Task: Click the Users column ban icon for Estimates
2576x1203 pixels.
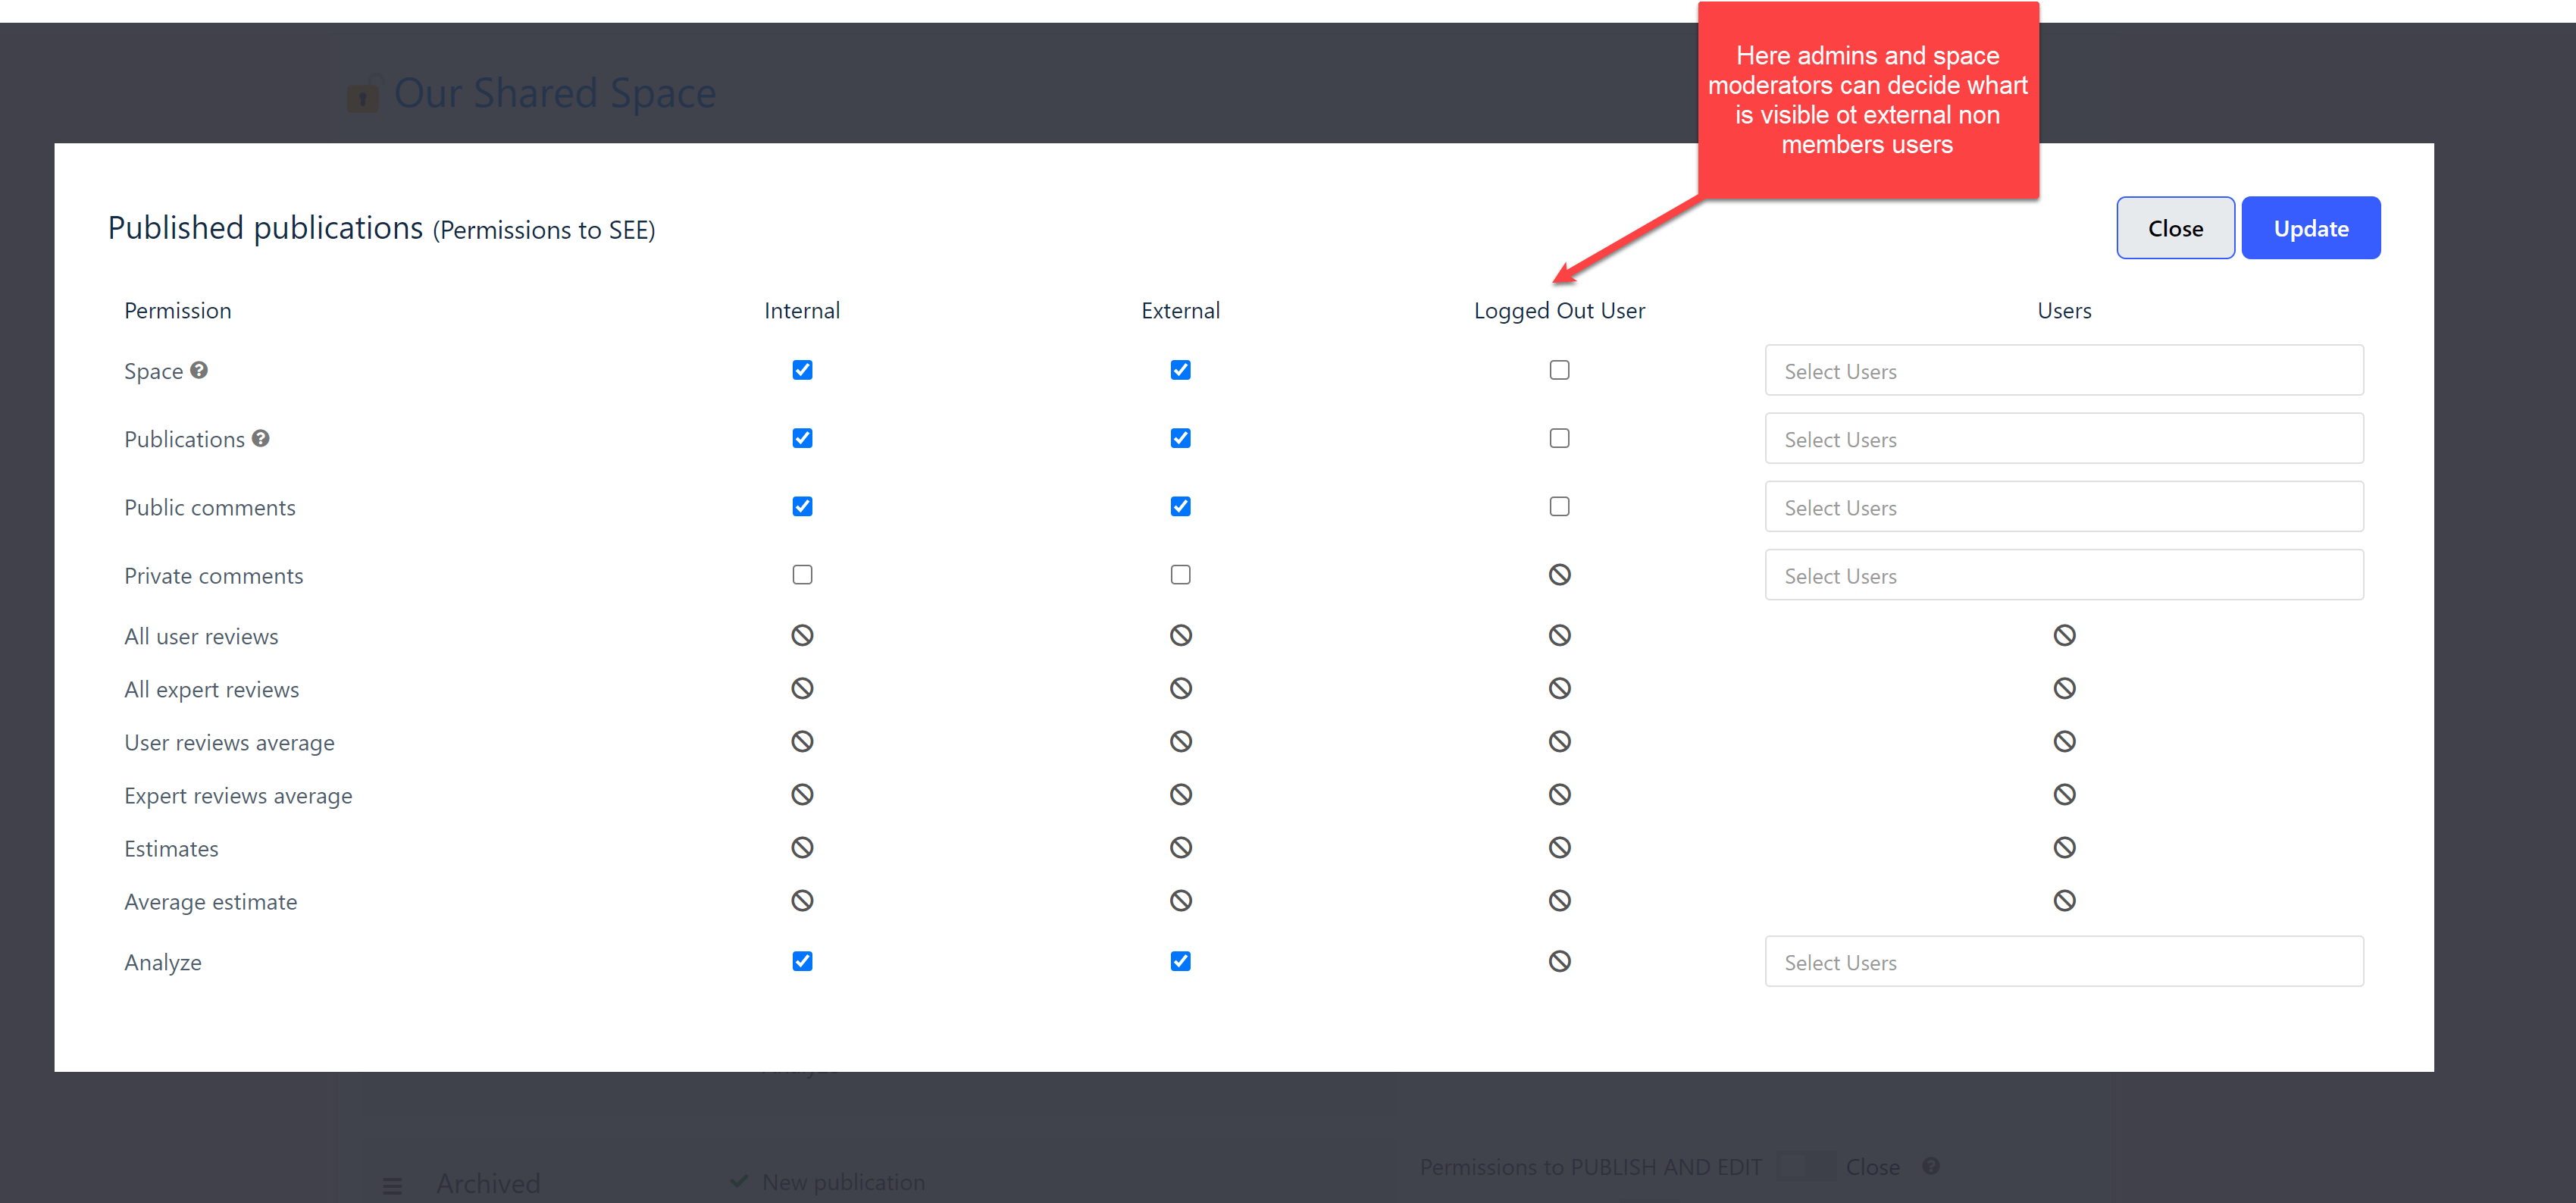Action: (2064, 848)
